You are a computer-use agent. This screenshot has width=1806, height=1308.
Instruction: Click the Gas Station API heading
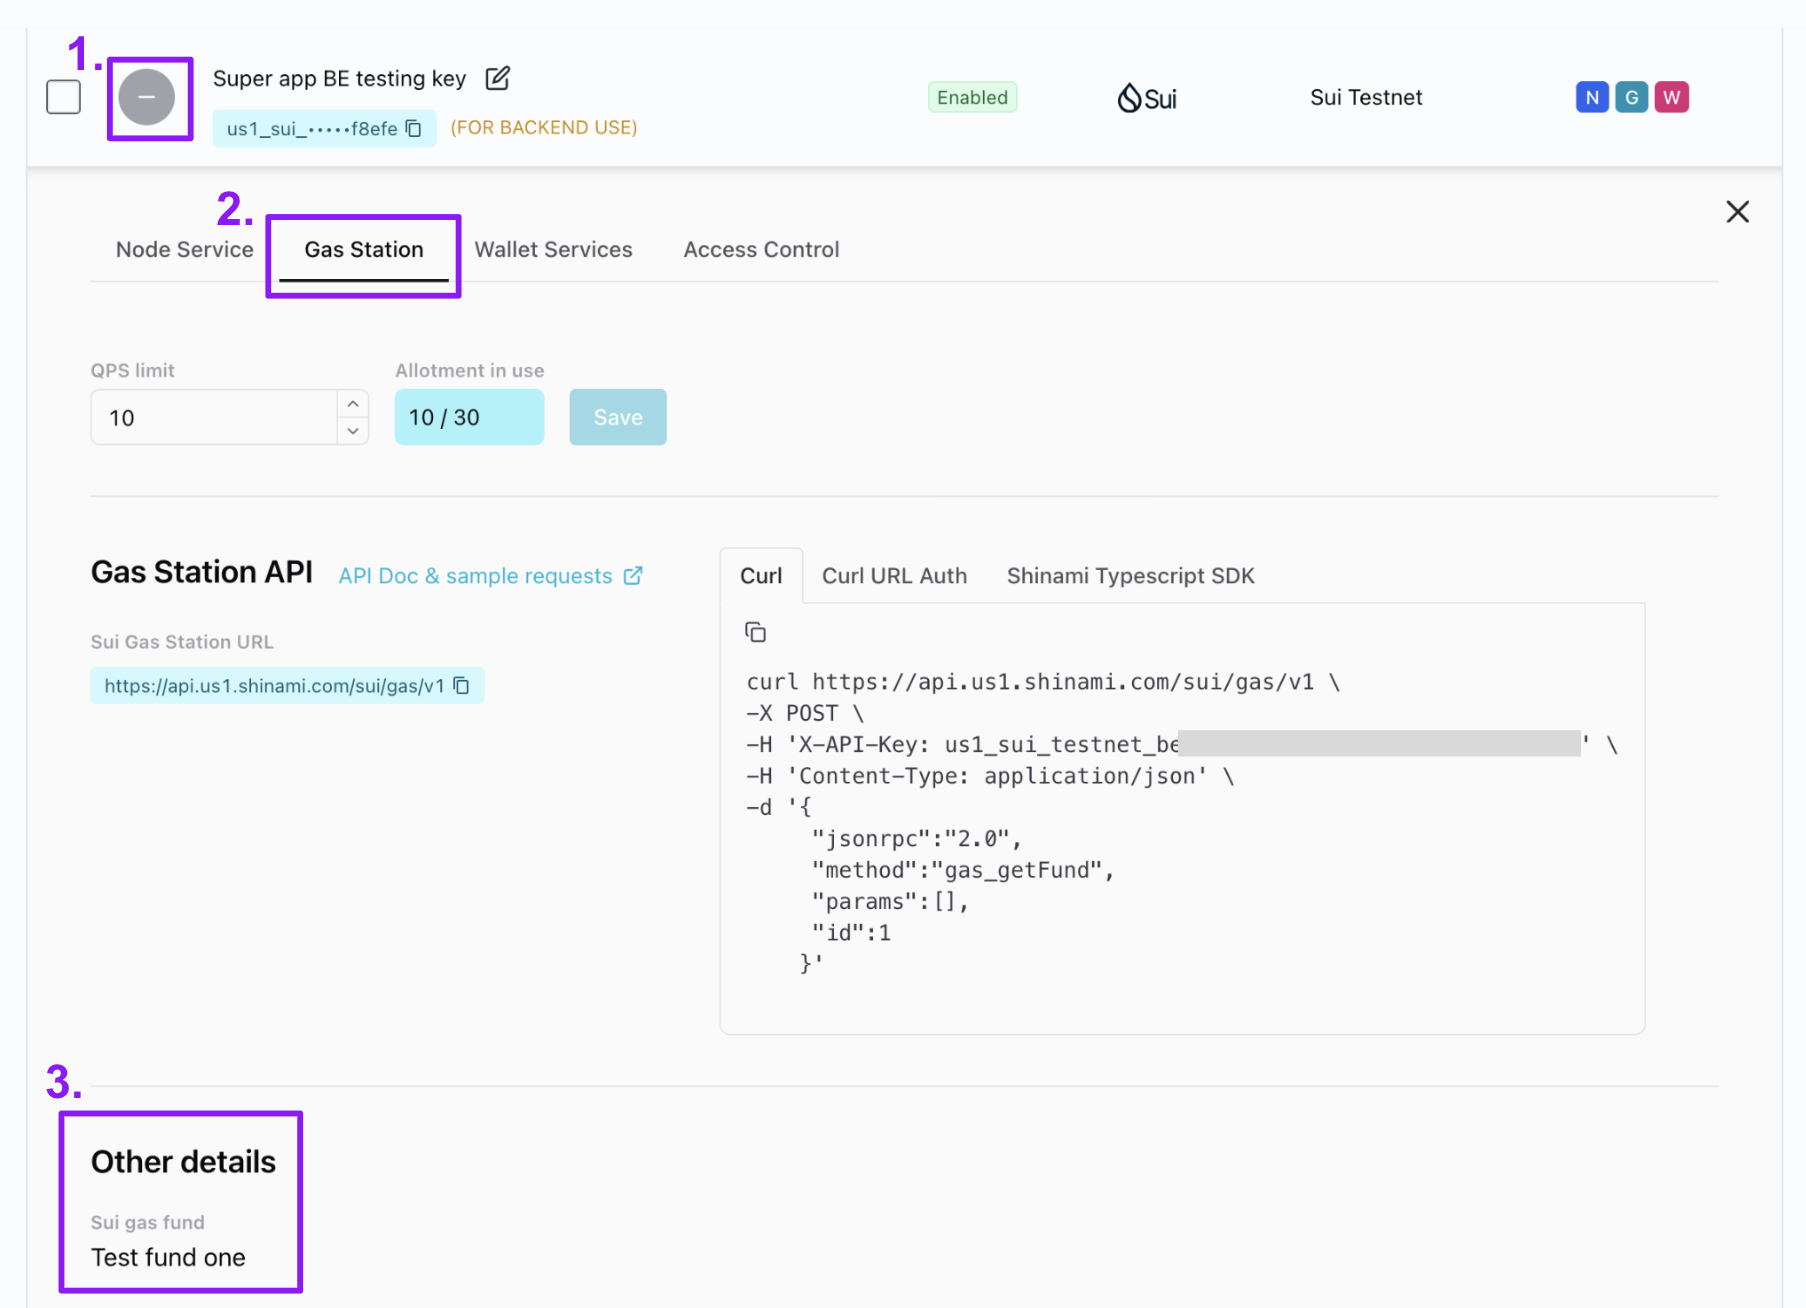click(x=202, y=572)
